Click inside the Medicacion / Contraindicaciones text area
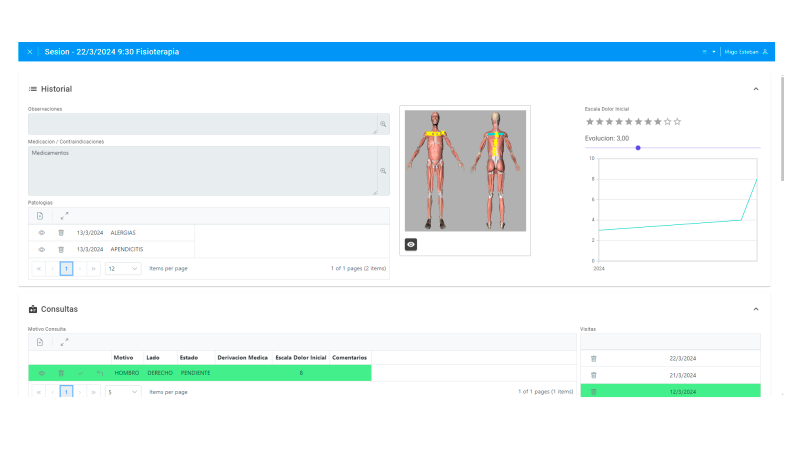Screen dimensions: 800x449 [200, 171]
